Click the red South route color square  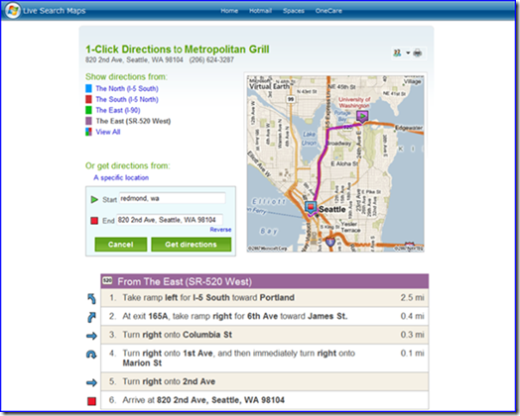tap(89, 99)
